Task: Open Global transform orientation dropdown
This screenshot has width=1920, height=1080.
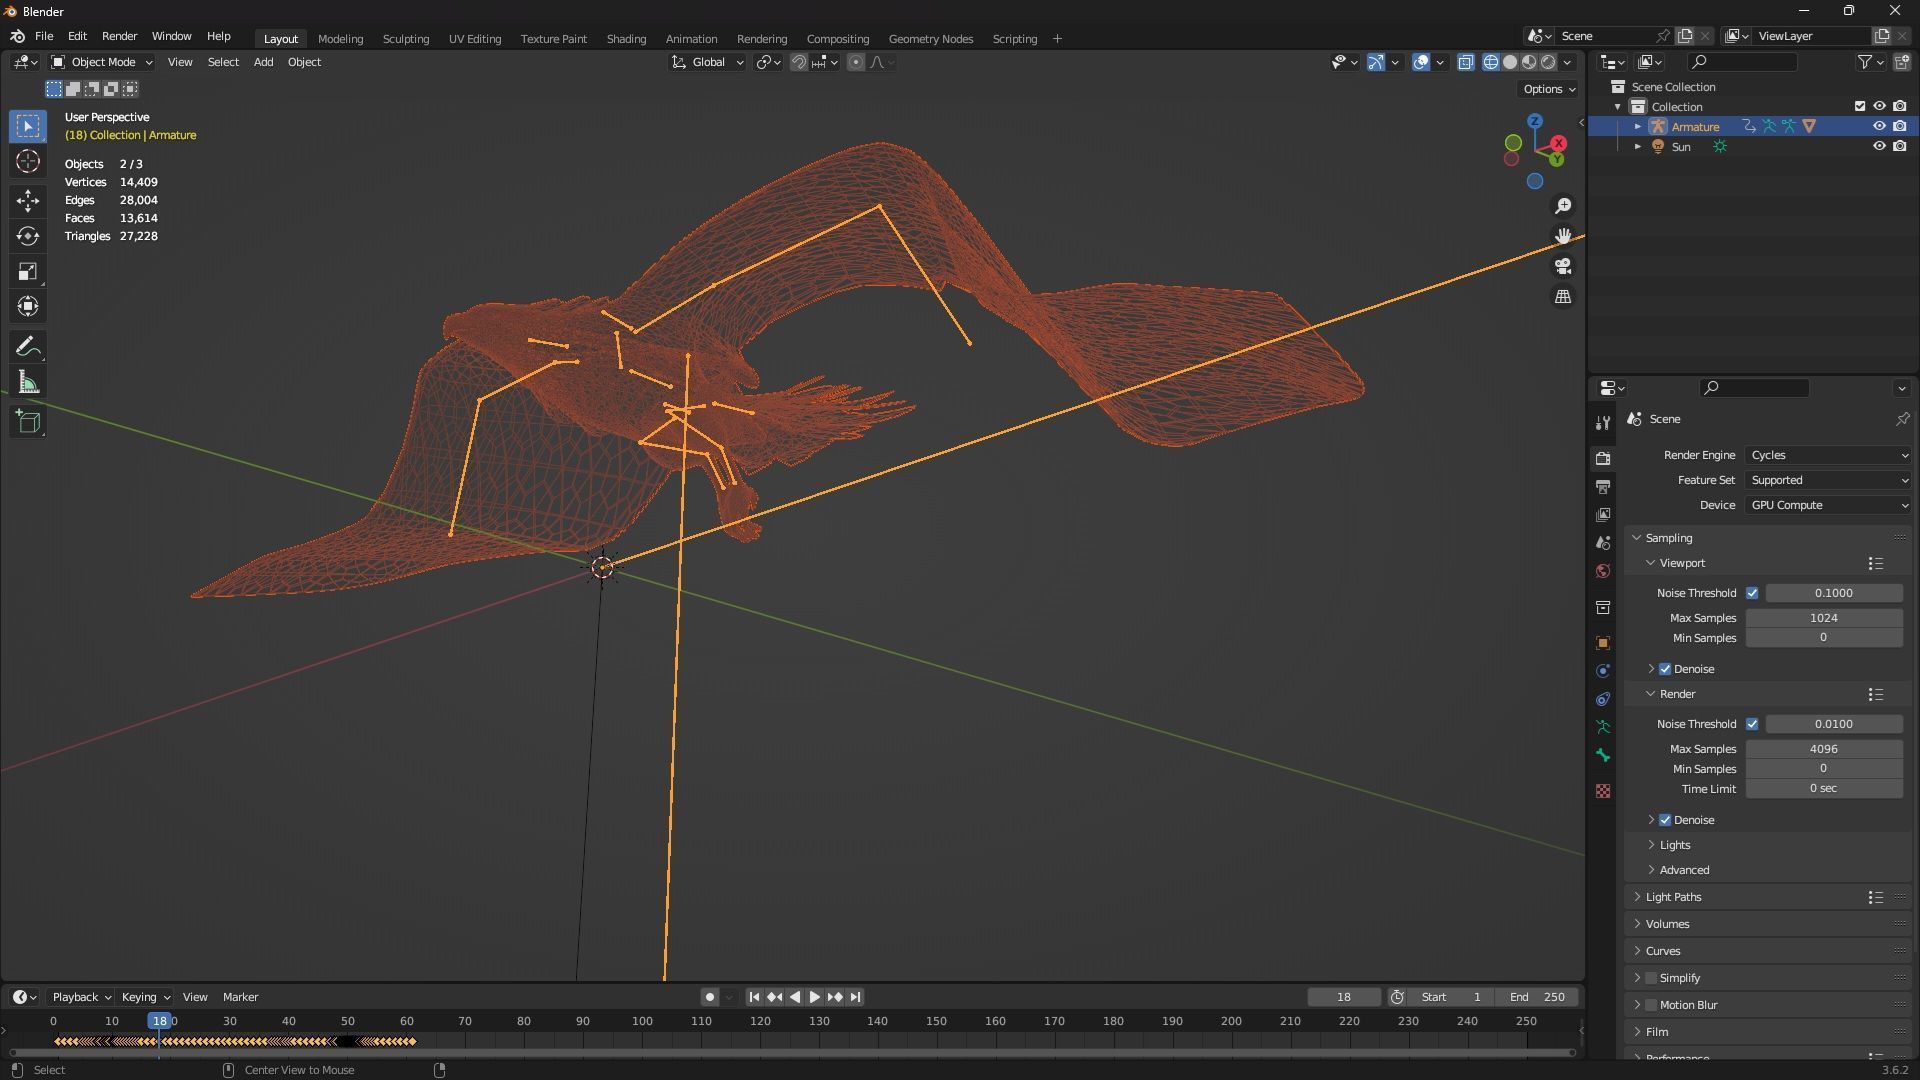Action: 708,62
